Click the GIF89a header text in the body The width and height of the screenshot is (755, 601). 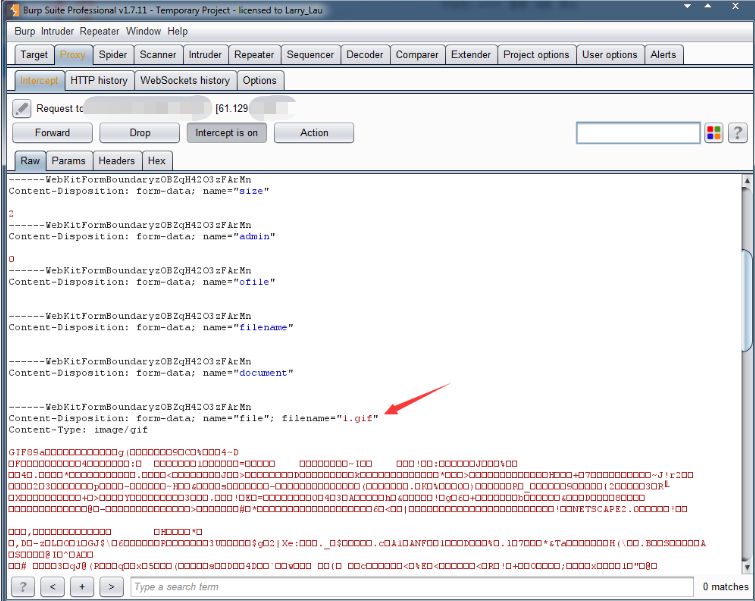pyautogui.click(x=26, y=452)
